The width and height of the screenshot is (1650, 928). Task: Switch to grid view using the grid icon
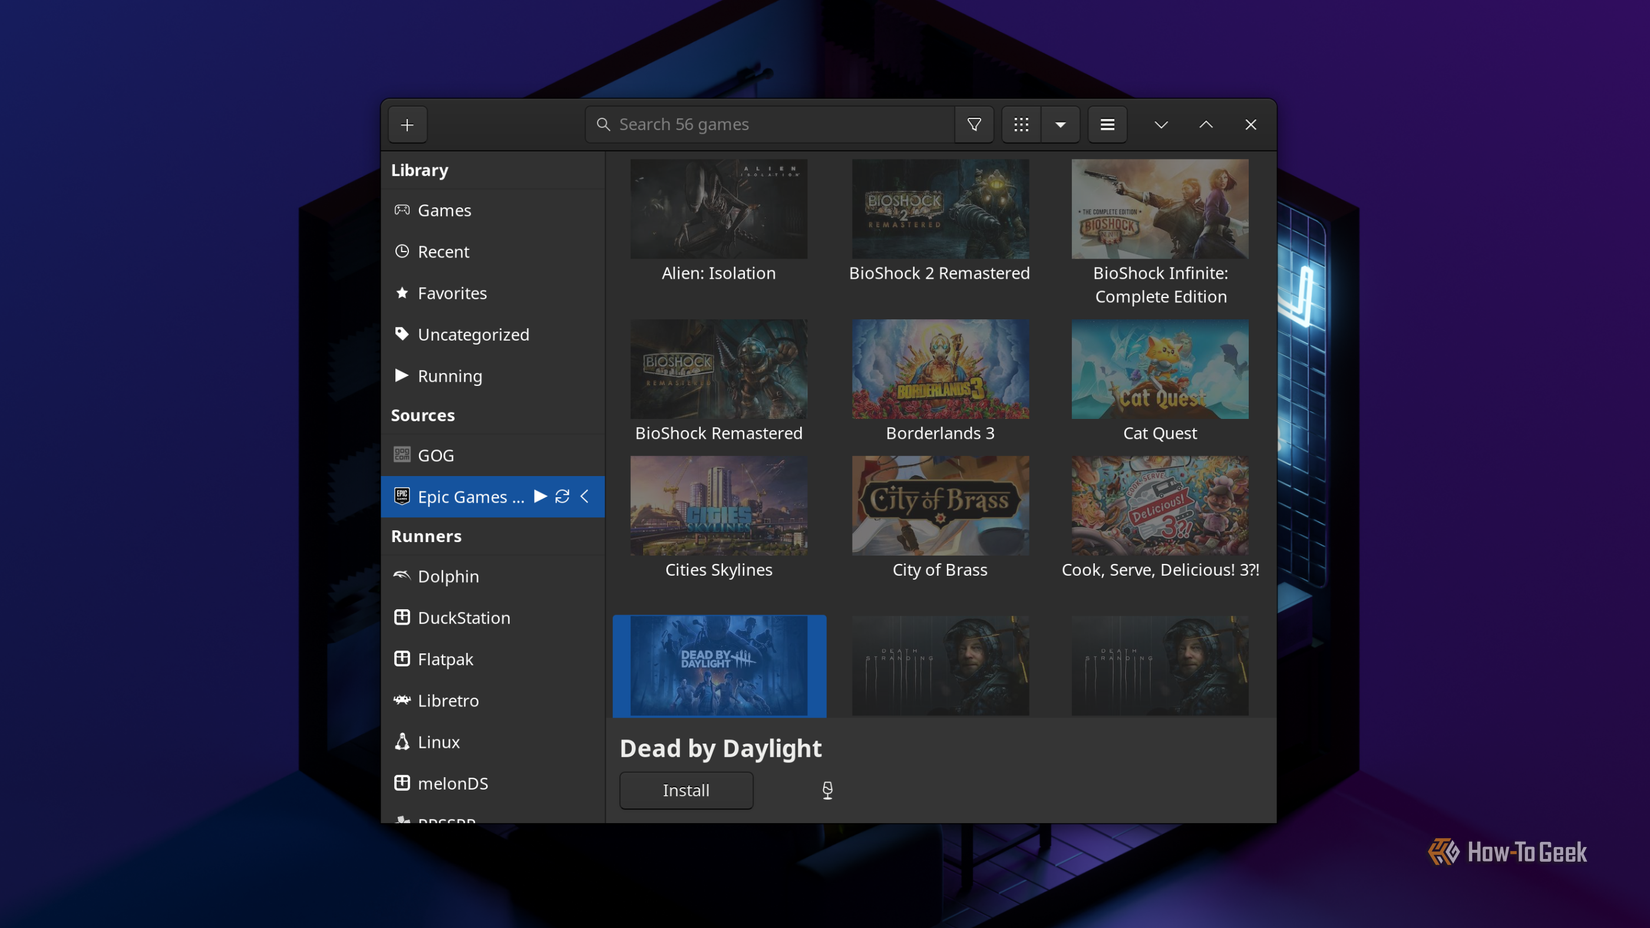point(1020,124)
